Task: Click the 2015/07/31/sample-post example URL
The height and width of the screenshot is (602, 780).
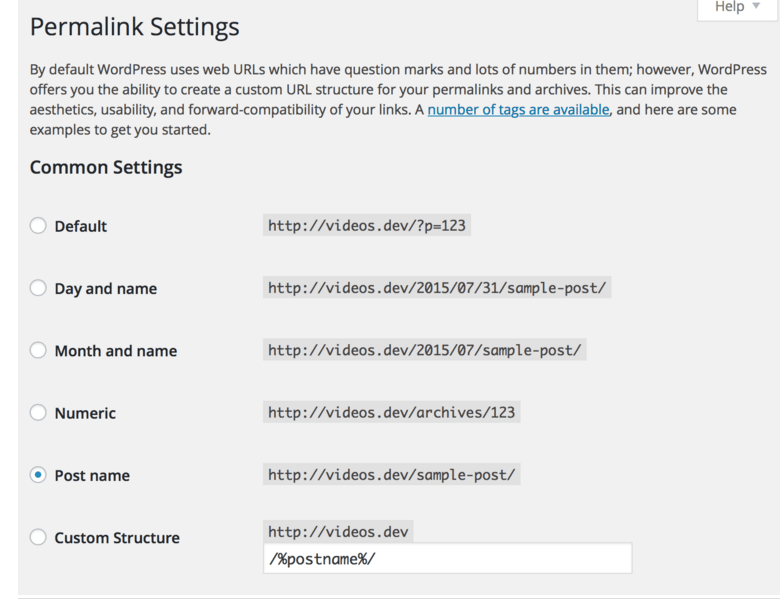Action: pos(437,288)
